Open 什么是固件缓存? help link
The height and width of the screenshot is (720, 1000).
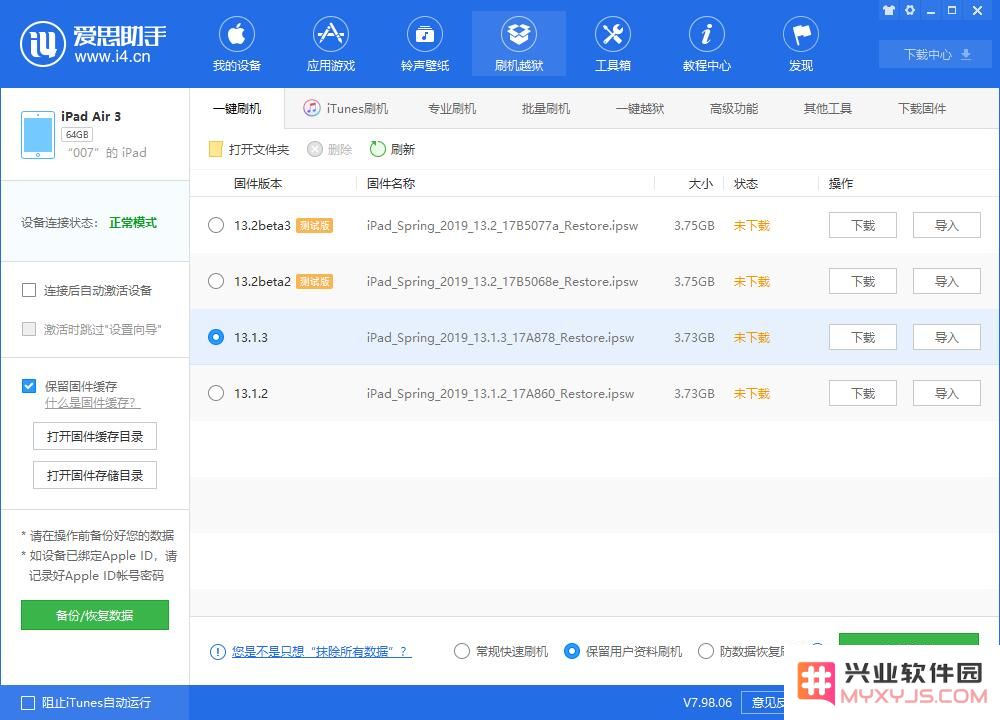pos(92,403)
